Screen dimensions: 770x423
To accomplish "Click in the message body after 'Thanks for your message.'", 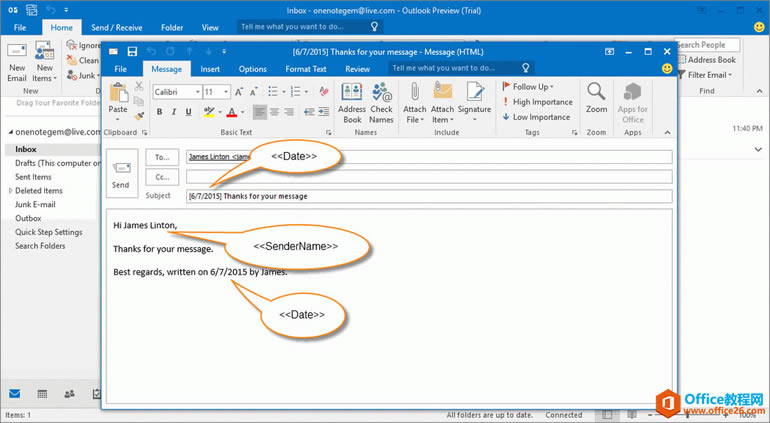I will (x=214, y=249).
